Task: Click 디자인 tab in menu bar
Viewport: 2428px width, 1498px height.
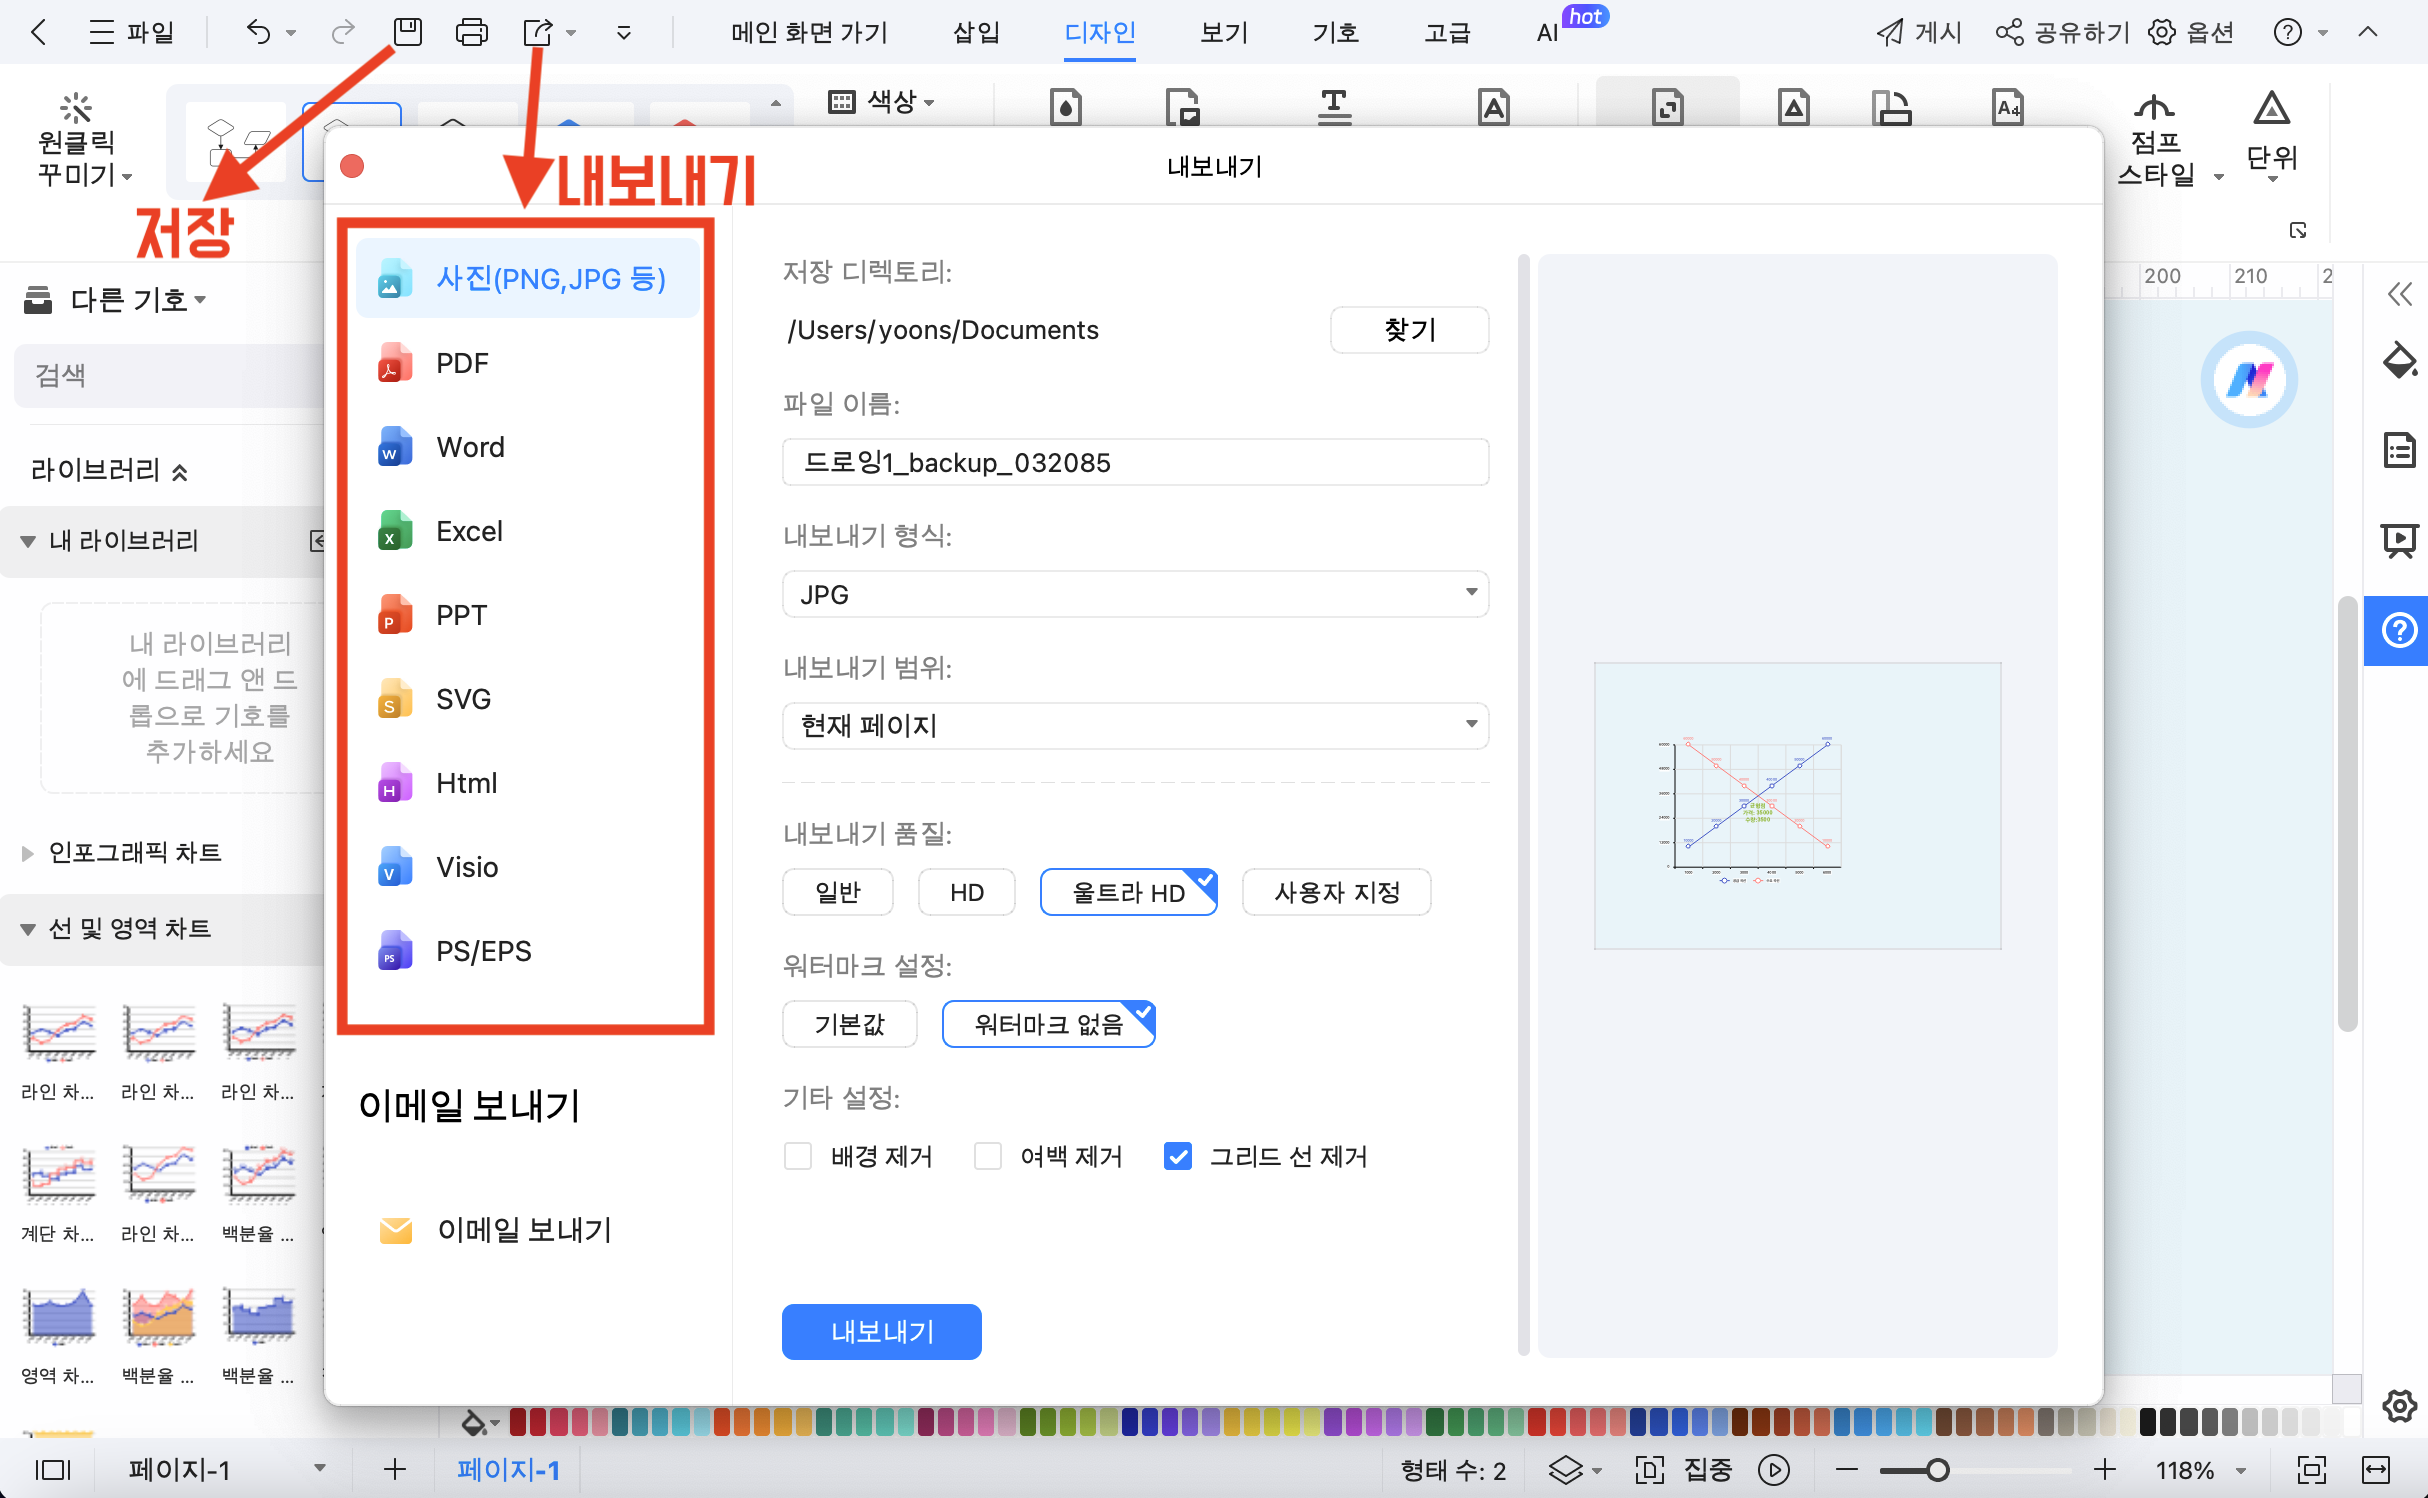Action: point(1098,31)
